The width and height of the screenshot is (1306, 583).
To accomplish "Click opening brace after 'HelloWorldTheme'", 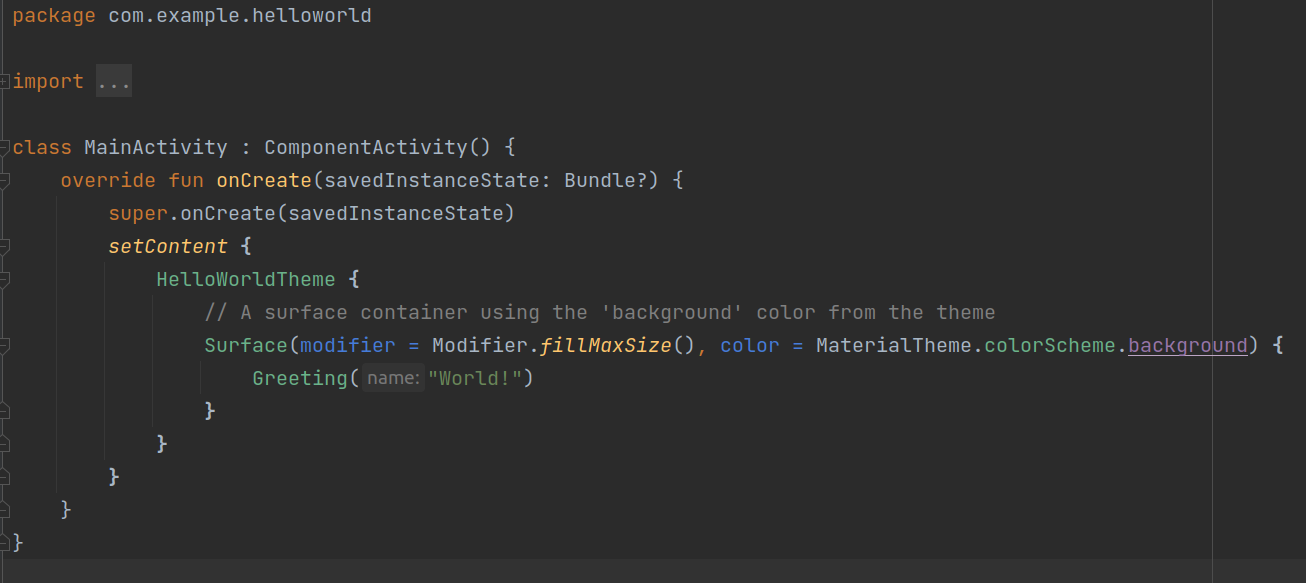I will [354, 280].
